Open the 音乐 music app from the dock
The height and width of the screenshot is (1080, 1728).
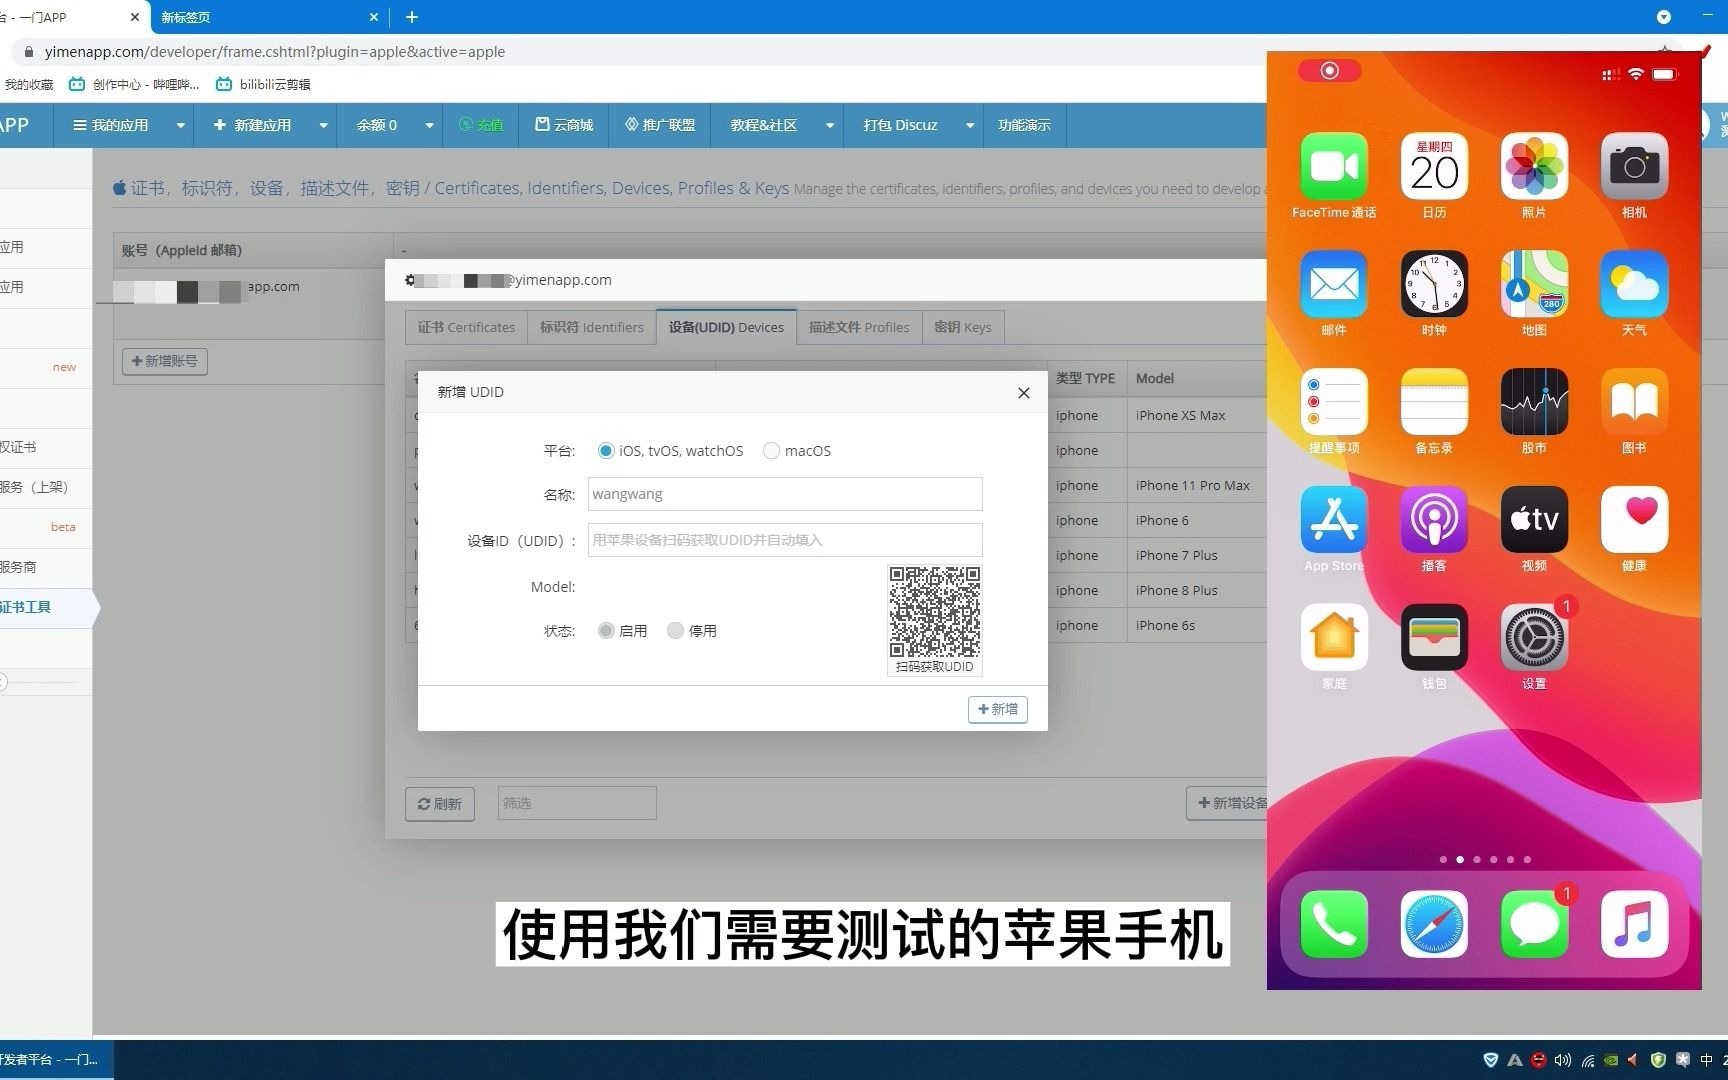[x=1633, y=924]
